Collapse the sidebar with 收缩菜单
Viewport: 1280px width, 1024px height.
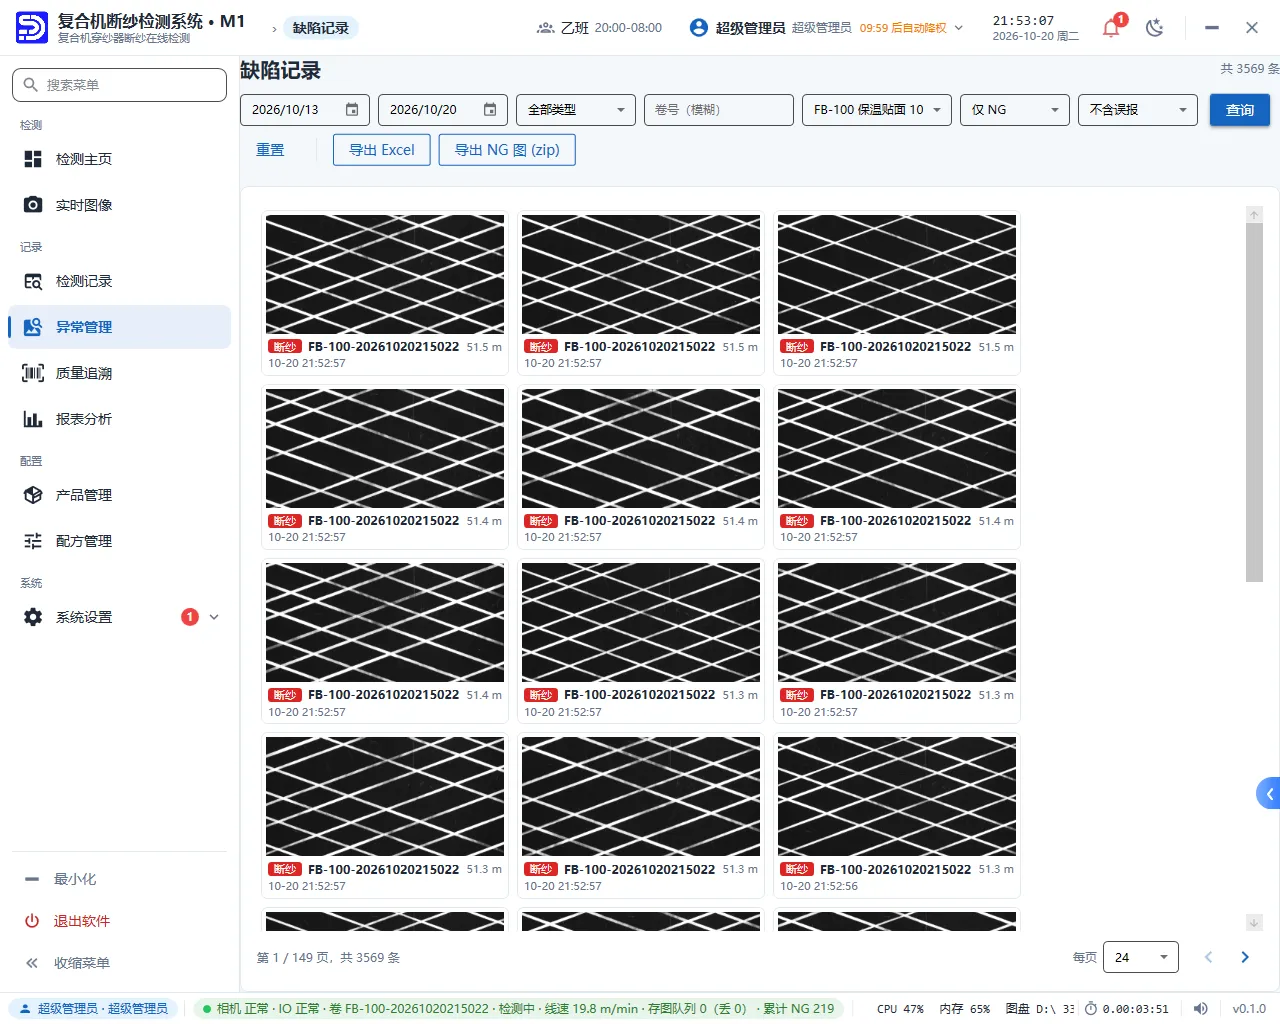pos(120,963)
